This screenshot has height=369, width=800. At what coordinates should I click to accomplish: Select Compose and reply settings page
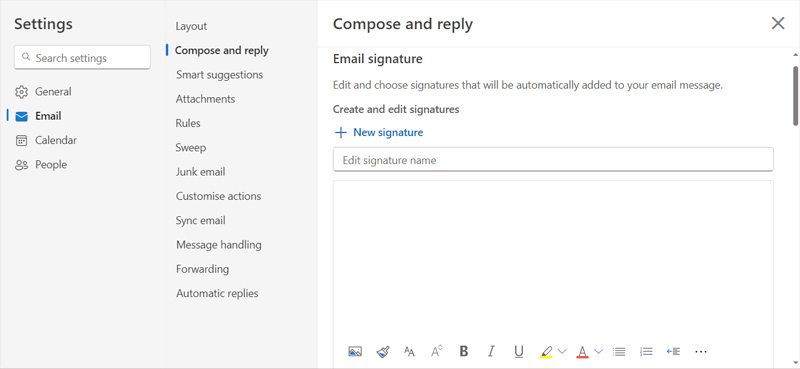221,51
